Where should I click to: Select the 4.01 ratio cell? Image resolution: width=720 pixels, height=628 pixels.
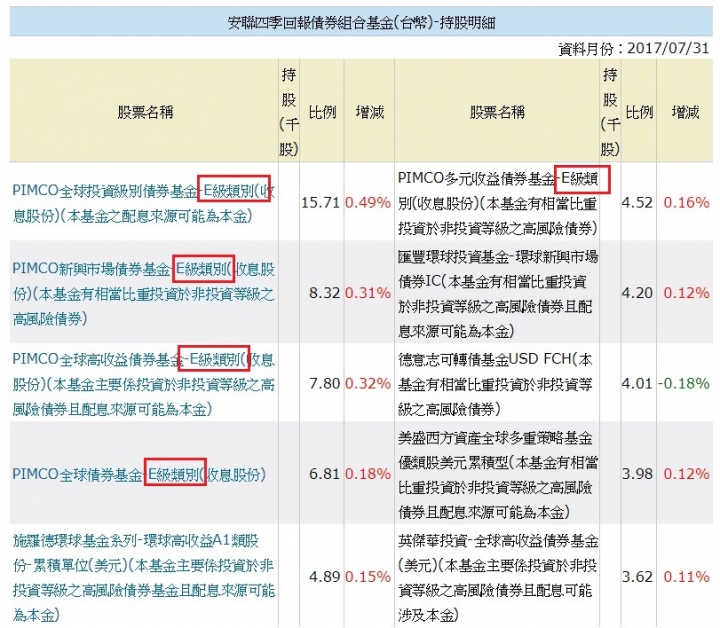[x=637, y=383]
